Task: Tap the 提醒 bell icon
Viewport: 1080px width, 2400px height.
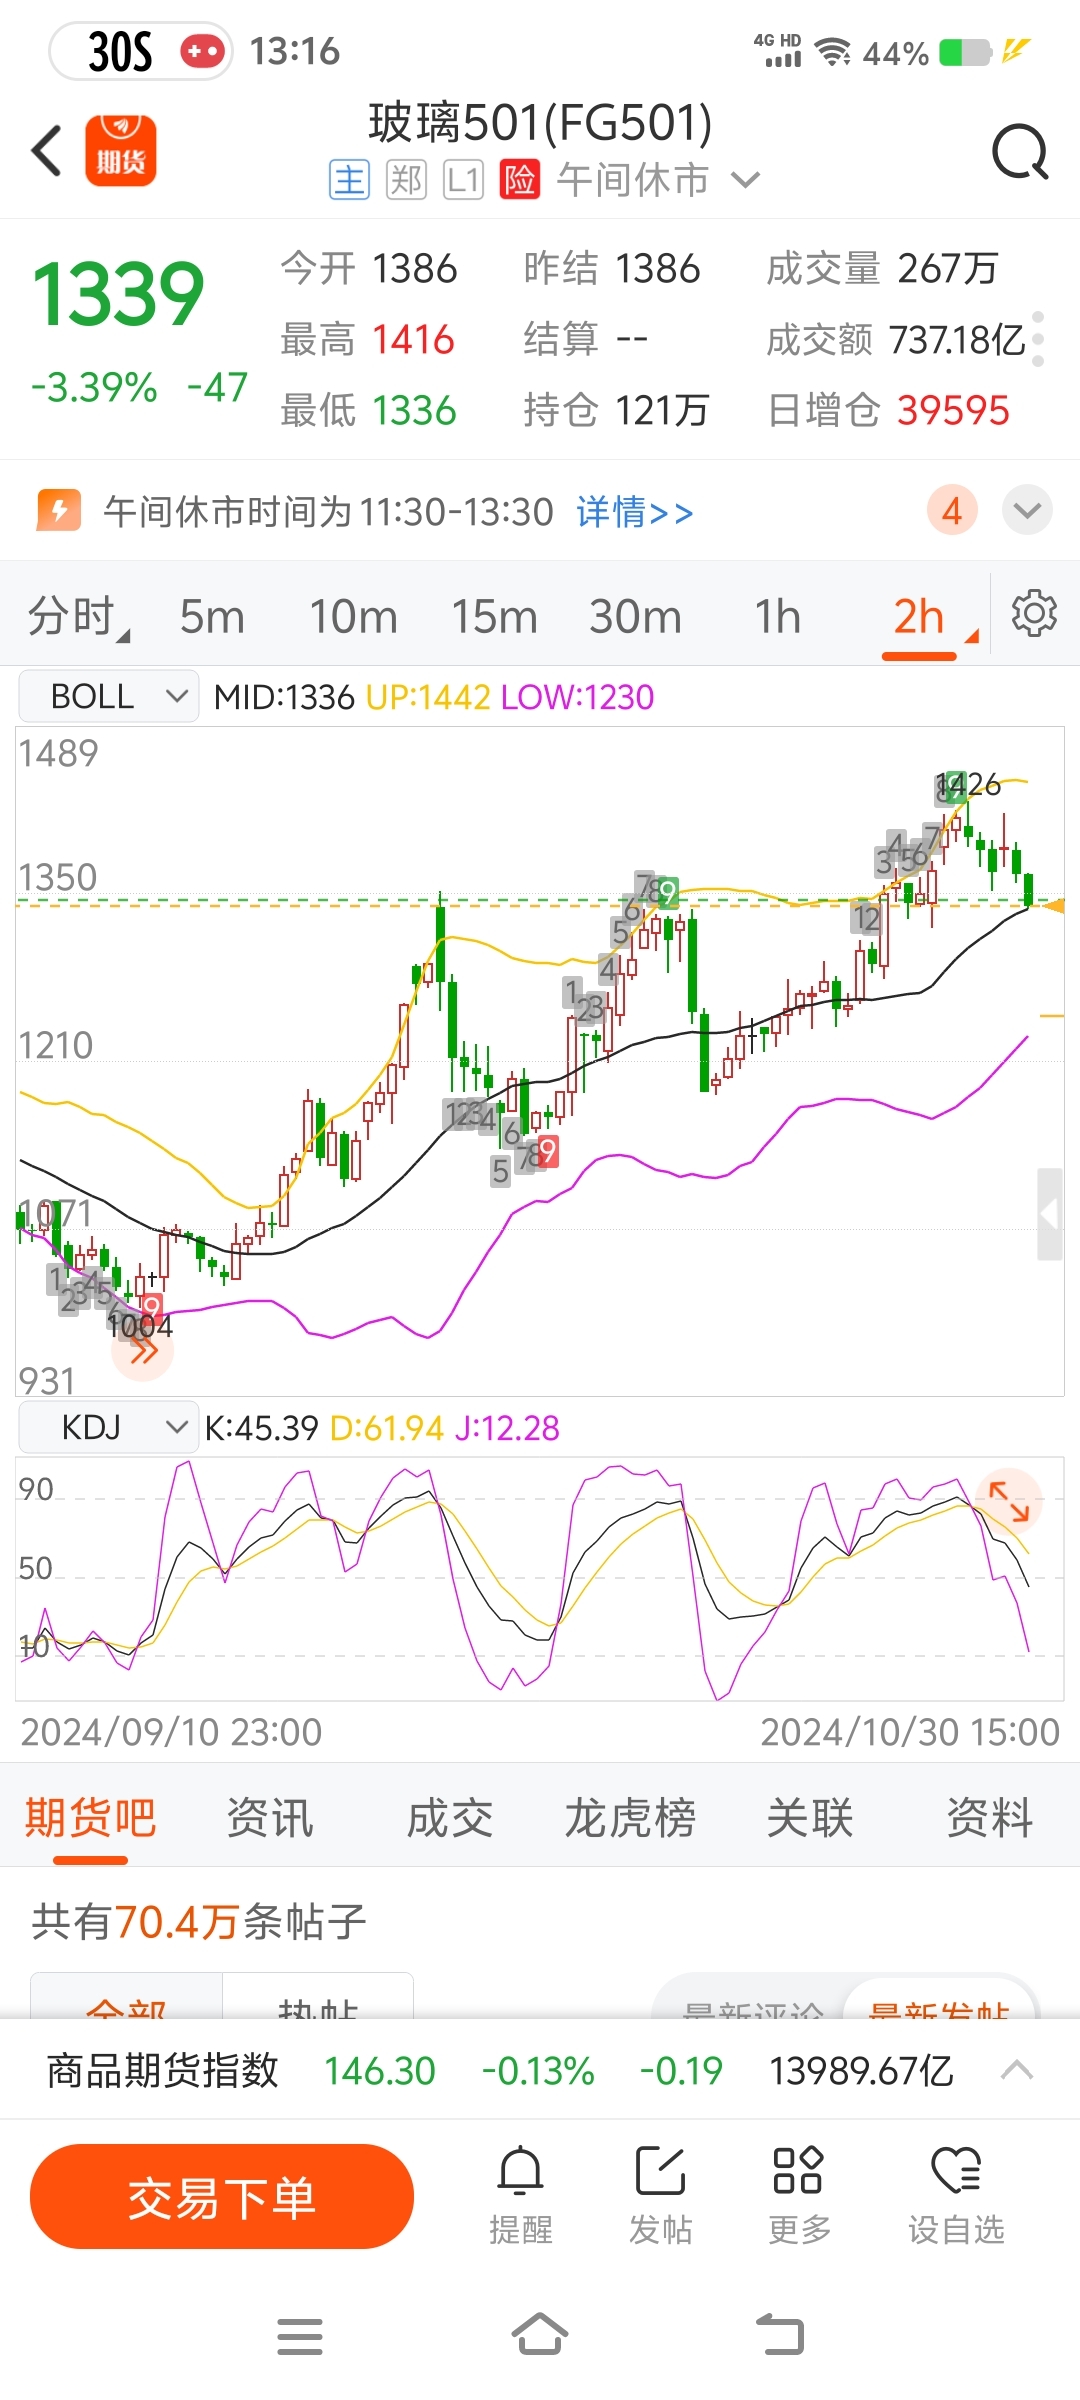Action: click(521, 2170)
